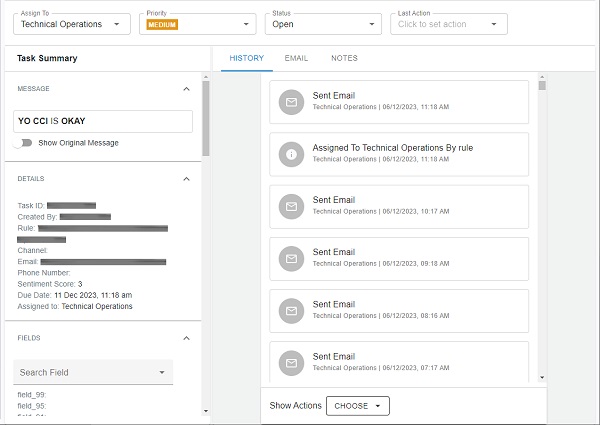
Task: Select the History tab
Action: click(x=246, y=58)
